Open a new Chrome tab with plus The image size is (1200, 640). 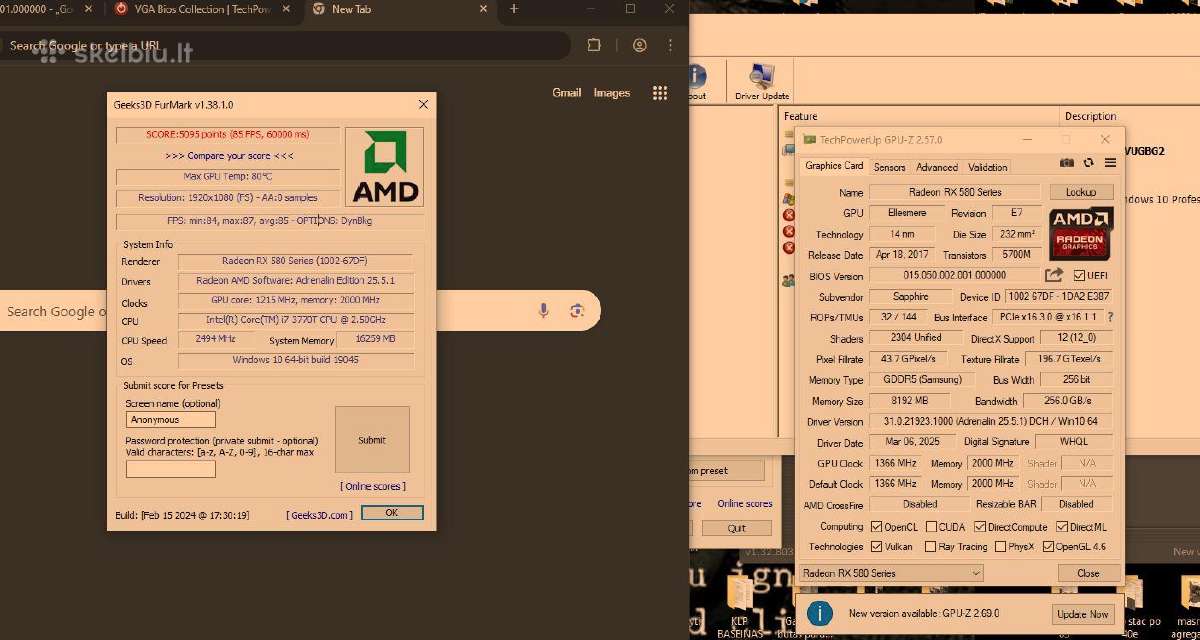[x=514, y=9]
